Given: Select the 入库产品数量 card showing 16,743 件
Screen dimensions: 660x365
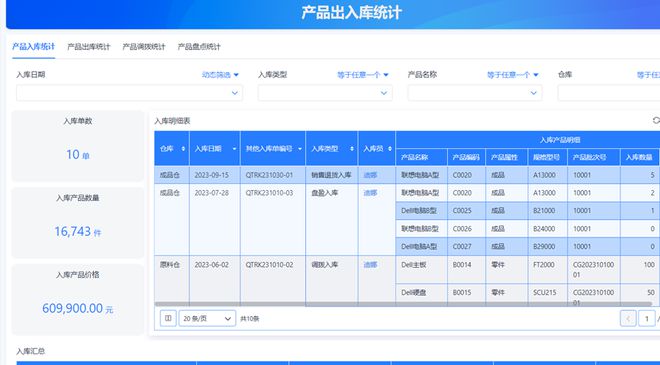Looking at the screenshot, I should pos(77,223).
